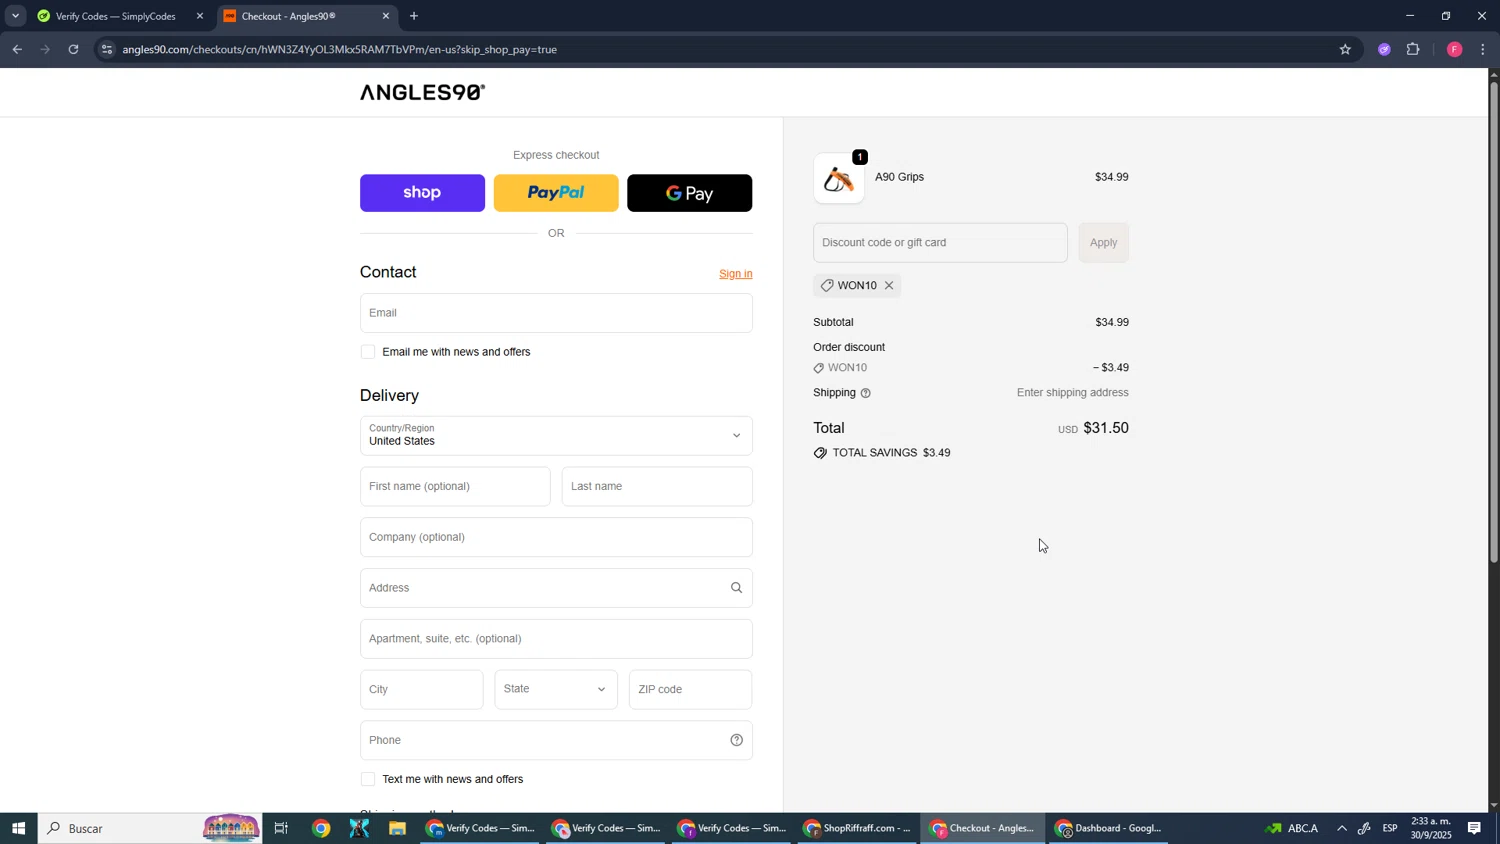This screenshot has height=844, width=1500.
Task: Open the Windows Start menu
Action: click(18, 828)
